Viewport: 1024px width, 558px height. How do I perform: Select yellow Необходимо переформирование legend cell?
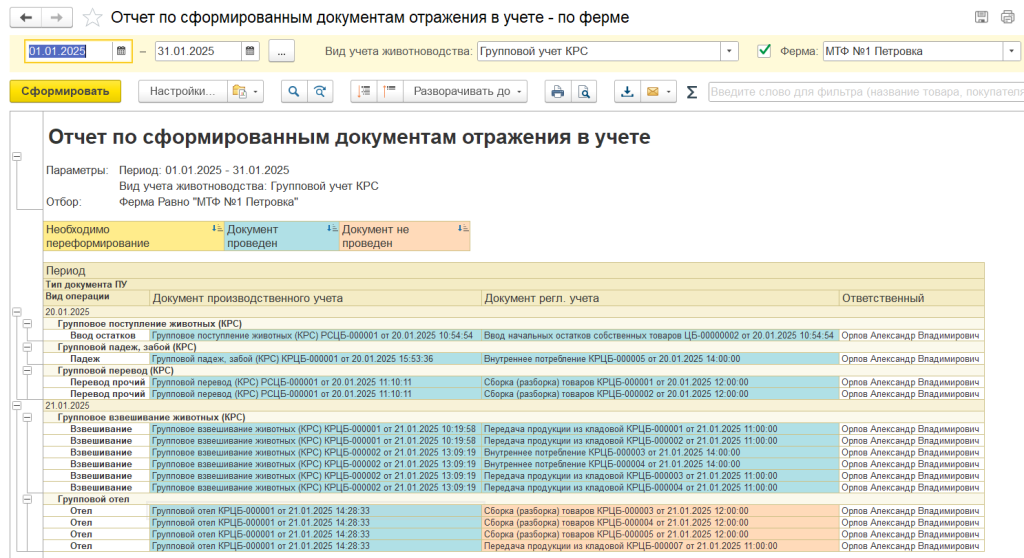(x=134, y=236)
